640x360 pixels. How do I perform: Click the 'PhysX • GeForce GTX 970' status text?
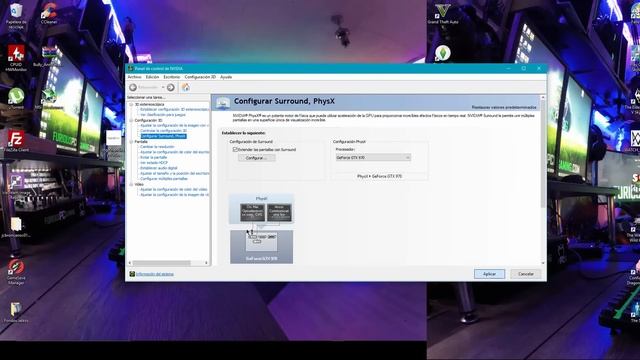point(379,176)
